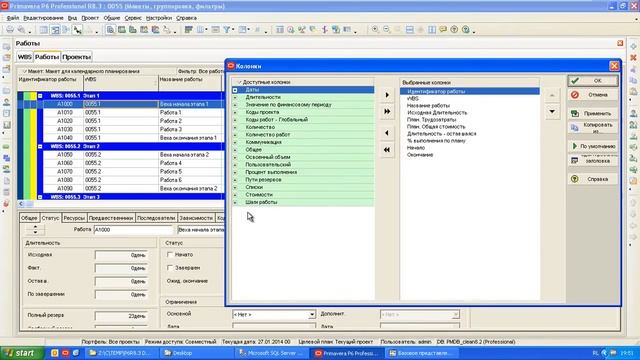Switch to the WBS tab
640x360 pixels.
click(24, 57)
